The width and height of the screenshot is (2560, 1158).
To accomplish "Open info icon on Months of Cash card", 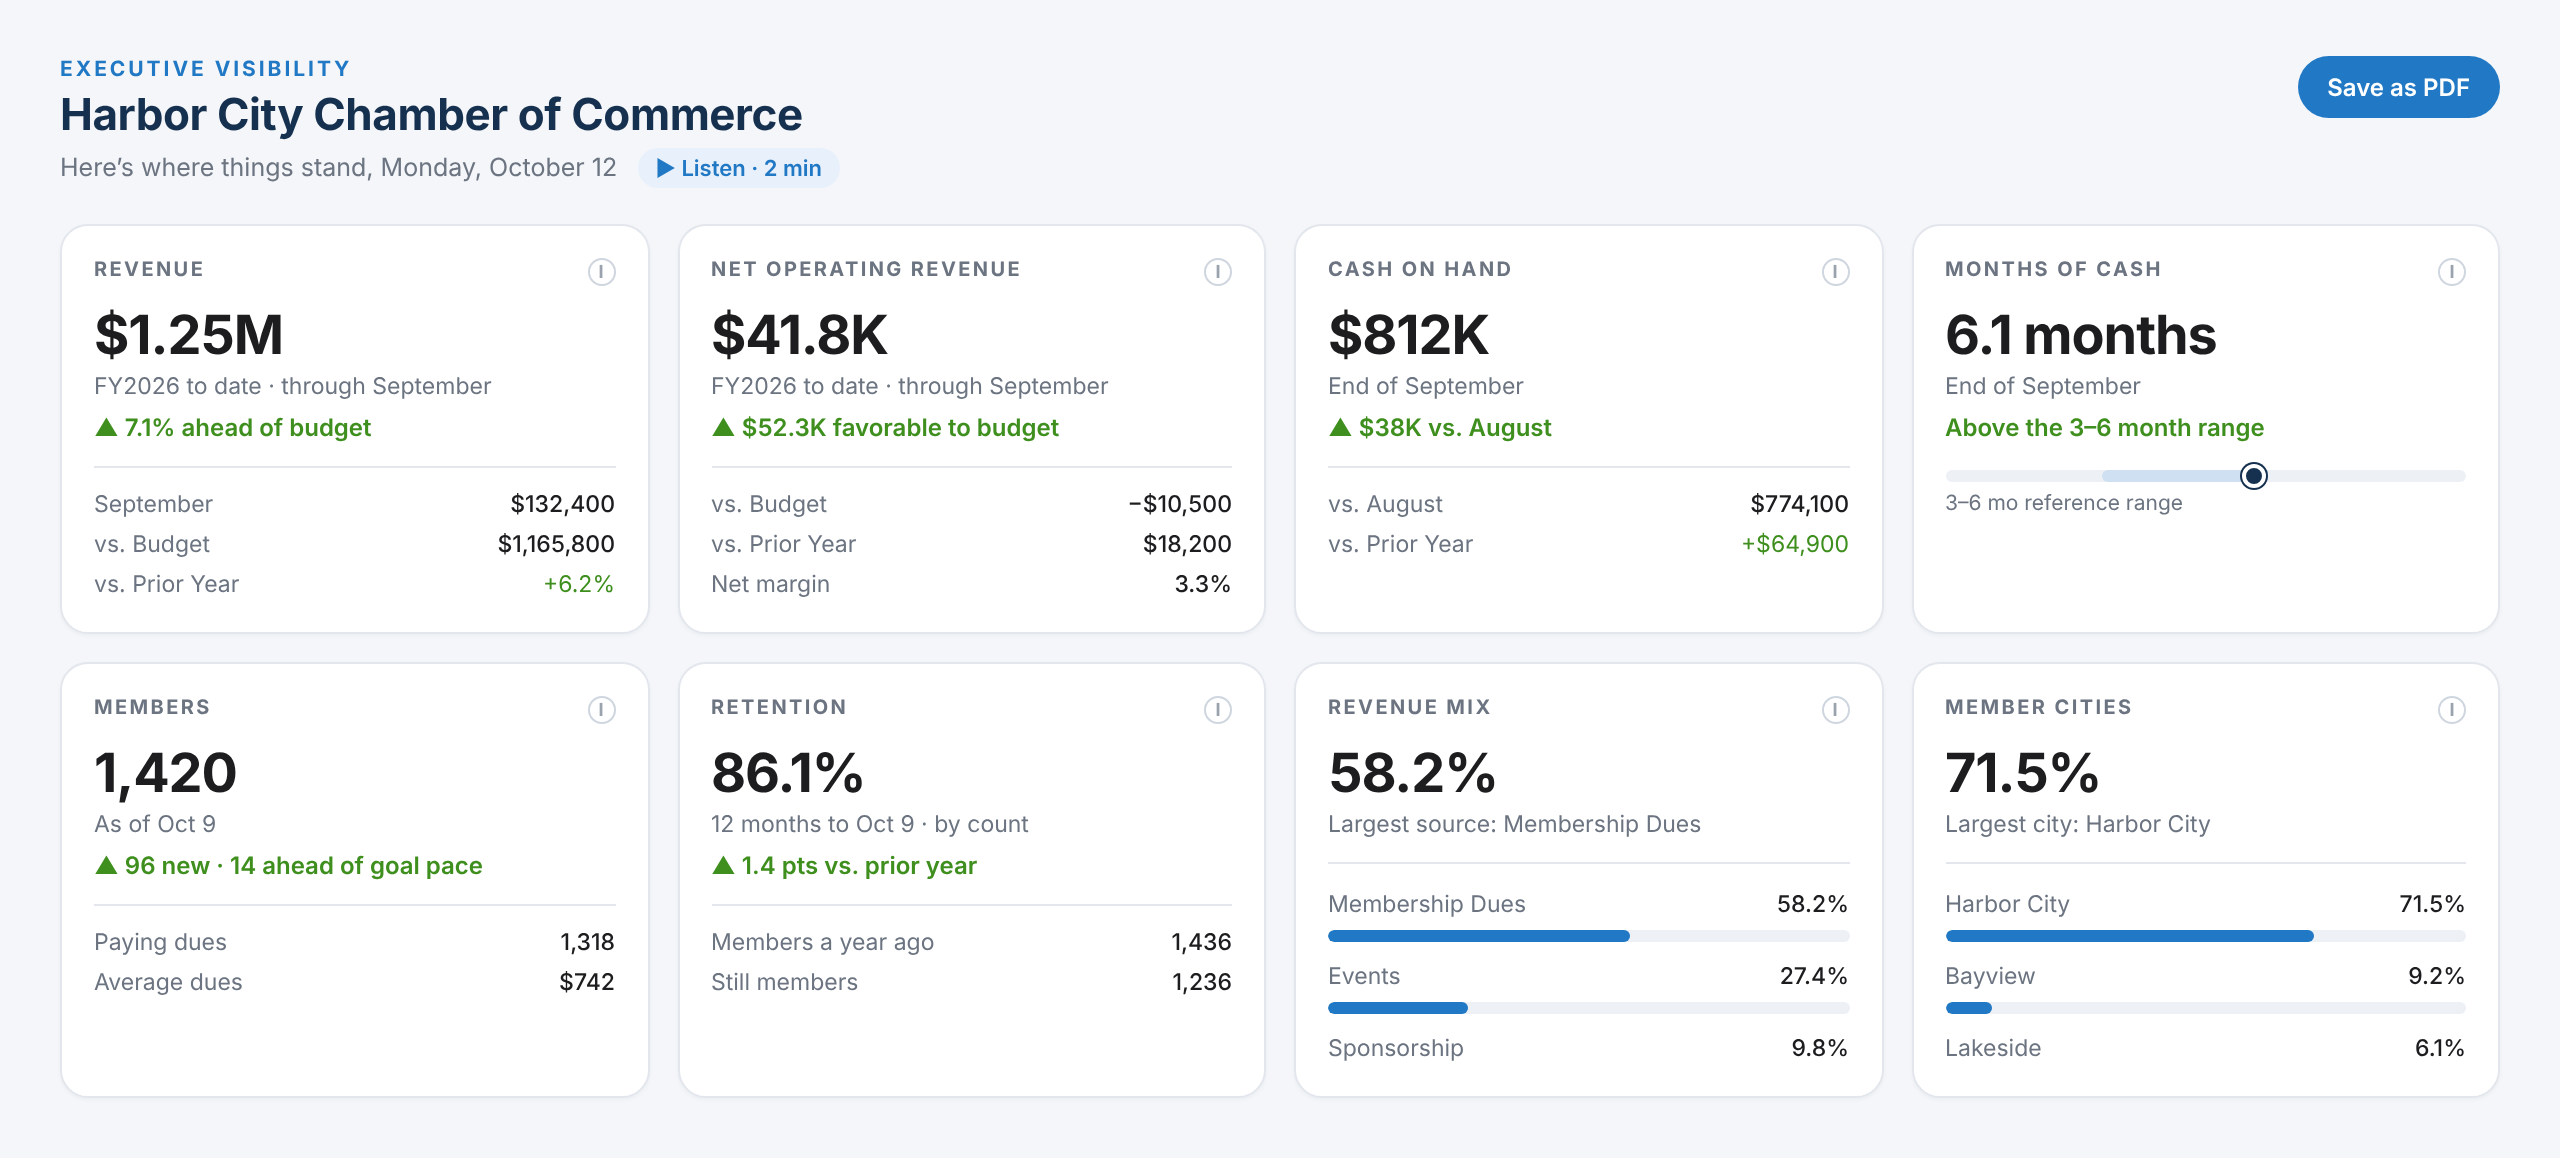I will [2451, 271].
